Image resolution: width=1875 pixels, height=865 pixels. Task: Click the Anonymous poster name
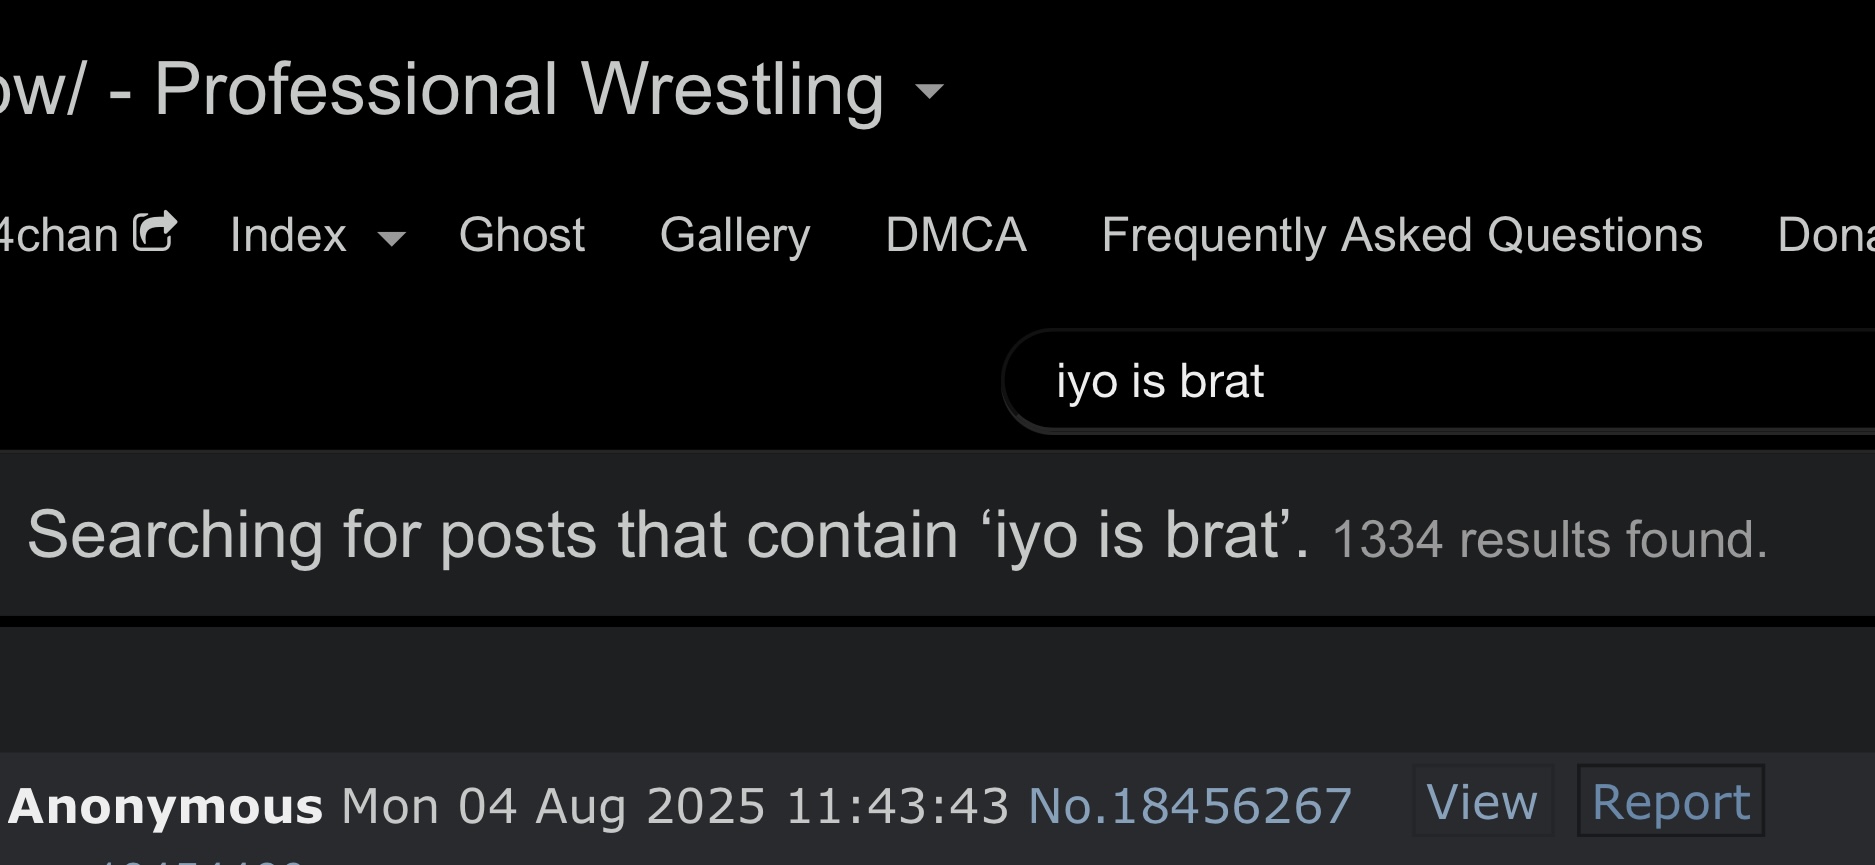tap(166, 806)
